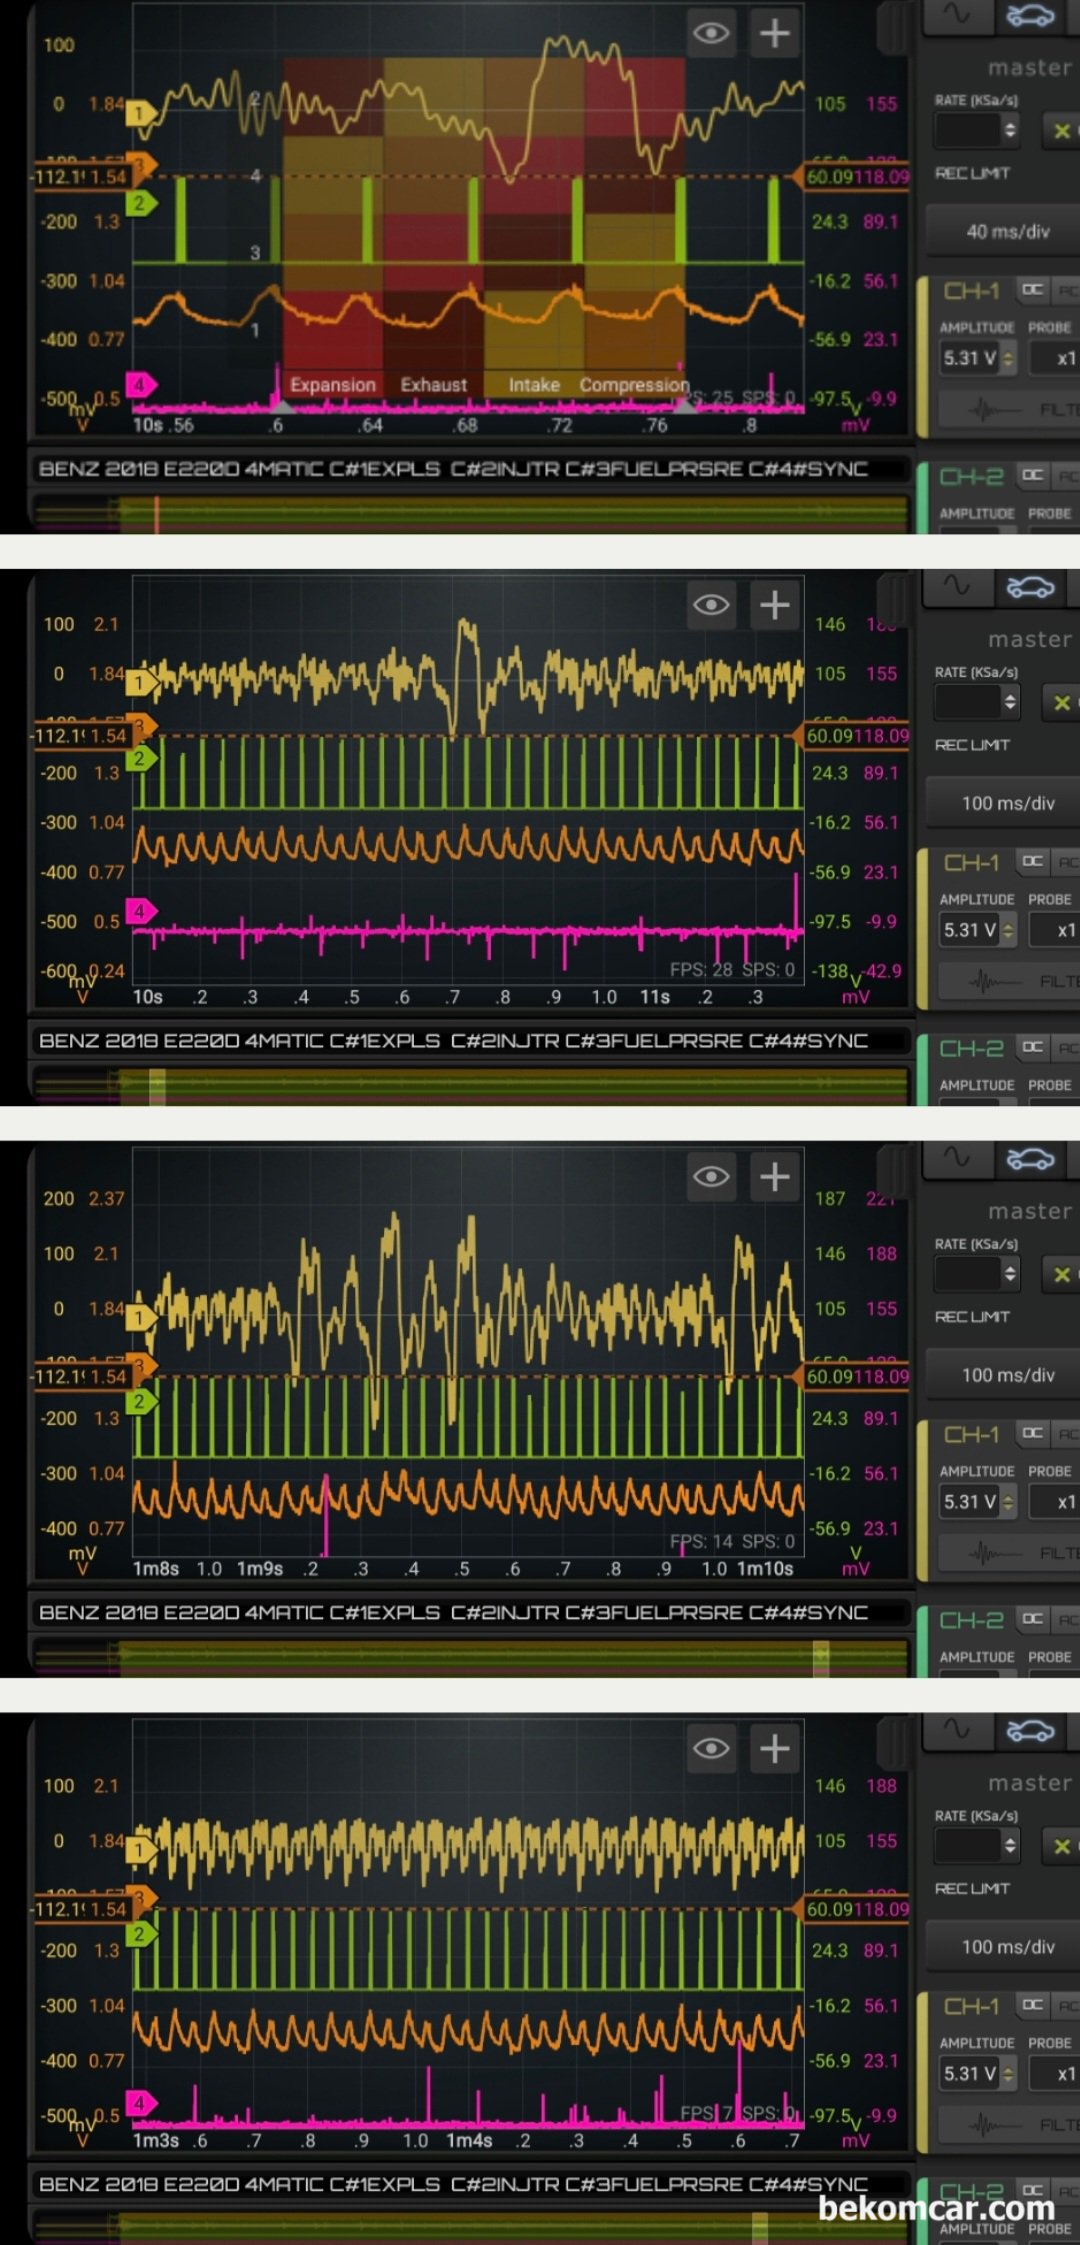
Task: Click the 40 ms/div timebase button
Action: [1004, 231]
